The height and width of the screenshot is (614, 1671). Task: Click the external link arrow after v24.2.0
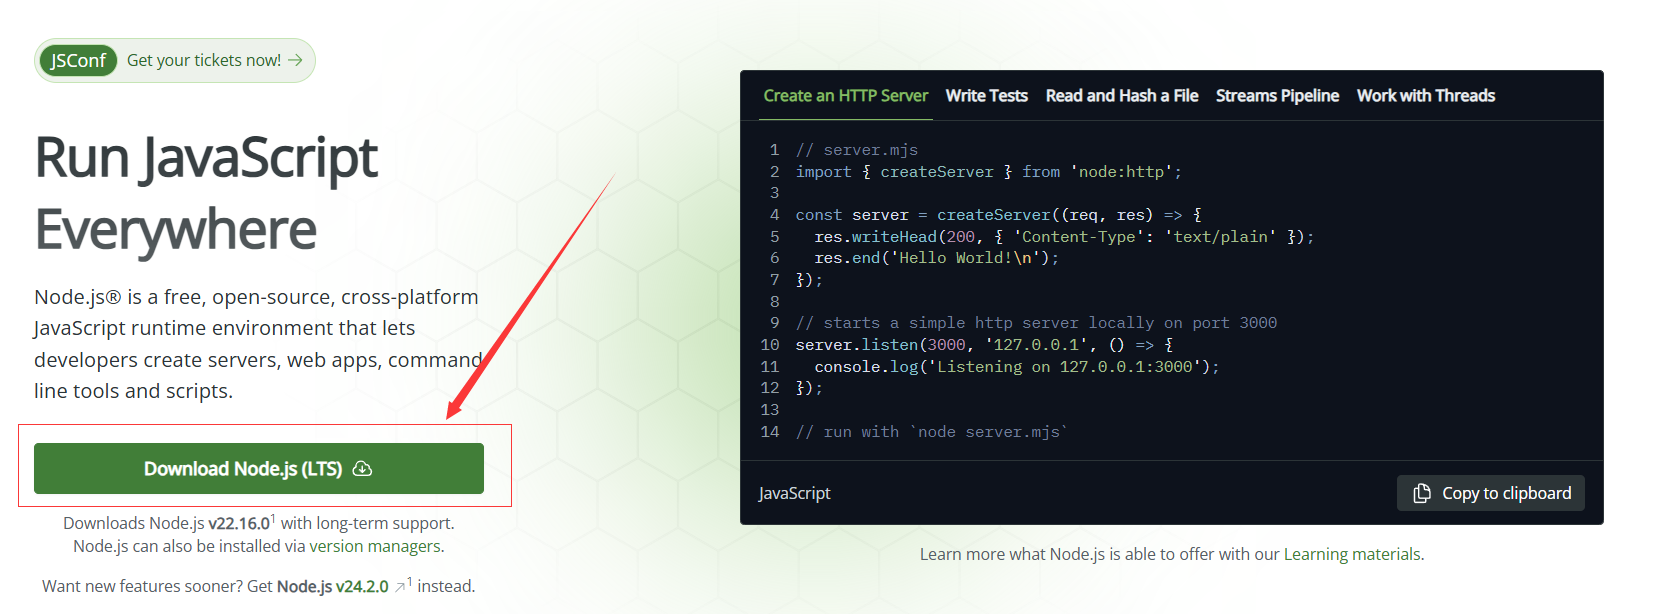(x=400, y=587)
